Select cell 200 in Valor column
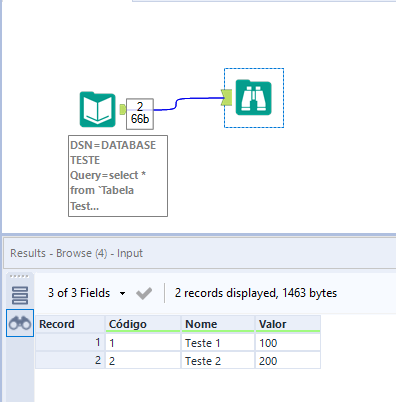Image resolution: width=396 pixels, height=402 pixels. (288, 360)
